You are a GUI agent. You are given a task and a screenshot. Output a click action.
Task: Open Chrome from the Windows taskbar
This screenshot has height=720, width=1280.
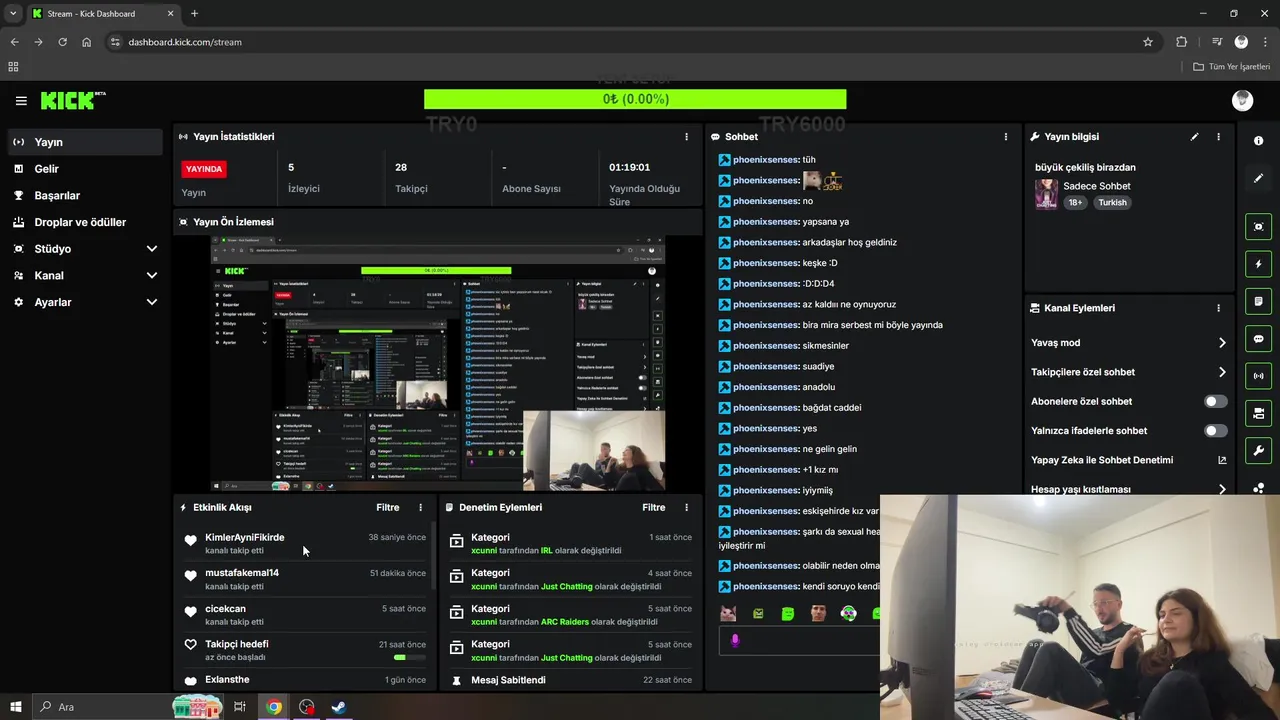click(x=273, y=707)
